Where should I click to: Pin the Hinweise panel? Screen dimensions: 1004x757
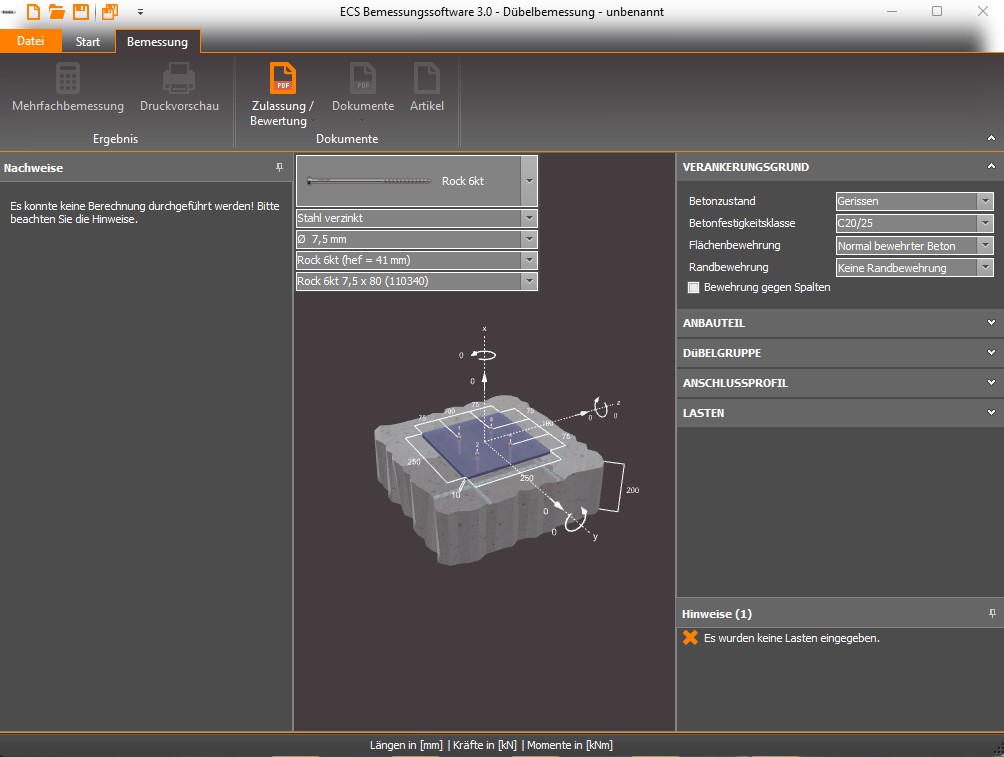[x=992, y=613]
